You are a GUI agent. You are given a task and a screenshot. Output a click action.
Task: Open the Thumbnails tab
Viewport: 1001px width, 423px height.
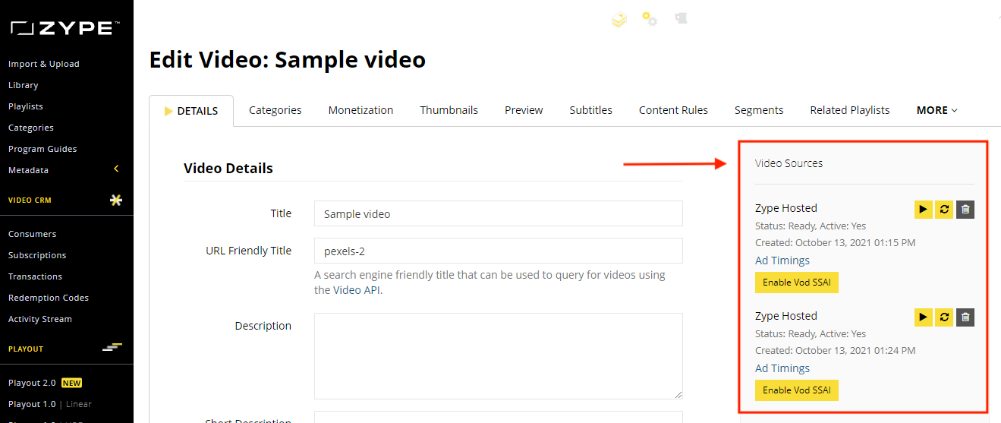[x=449, y=110]
